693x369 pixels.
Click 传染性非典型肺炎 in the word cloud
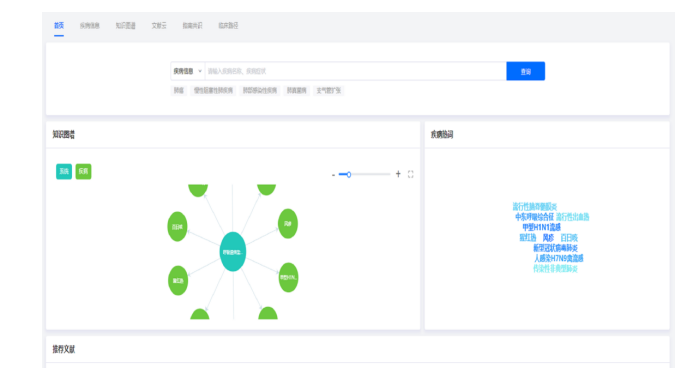pyautogui.click(x=556, y=269)
